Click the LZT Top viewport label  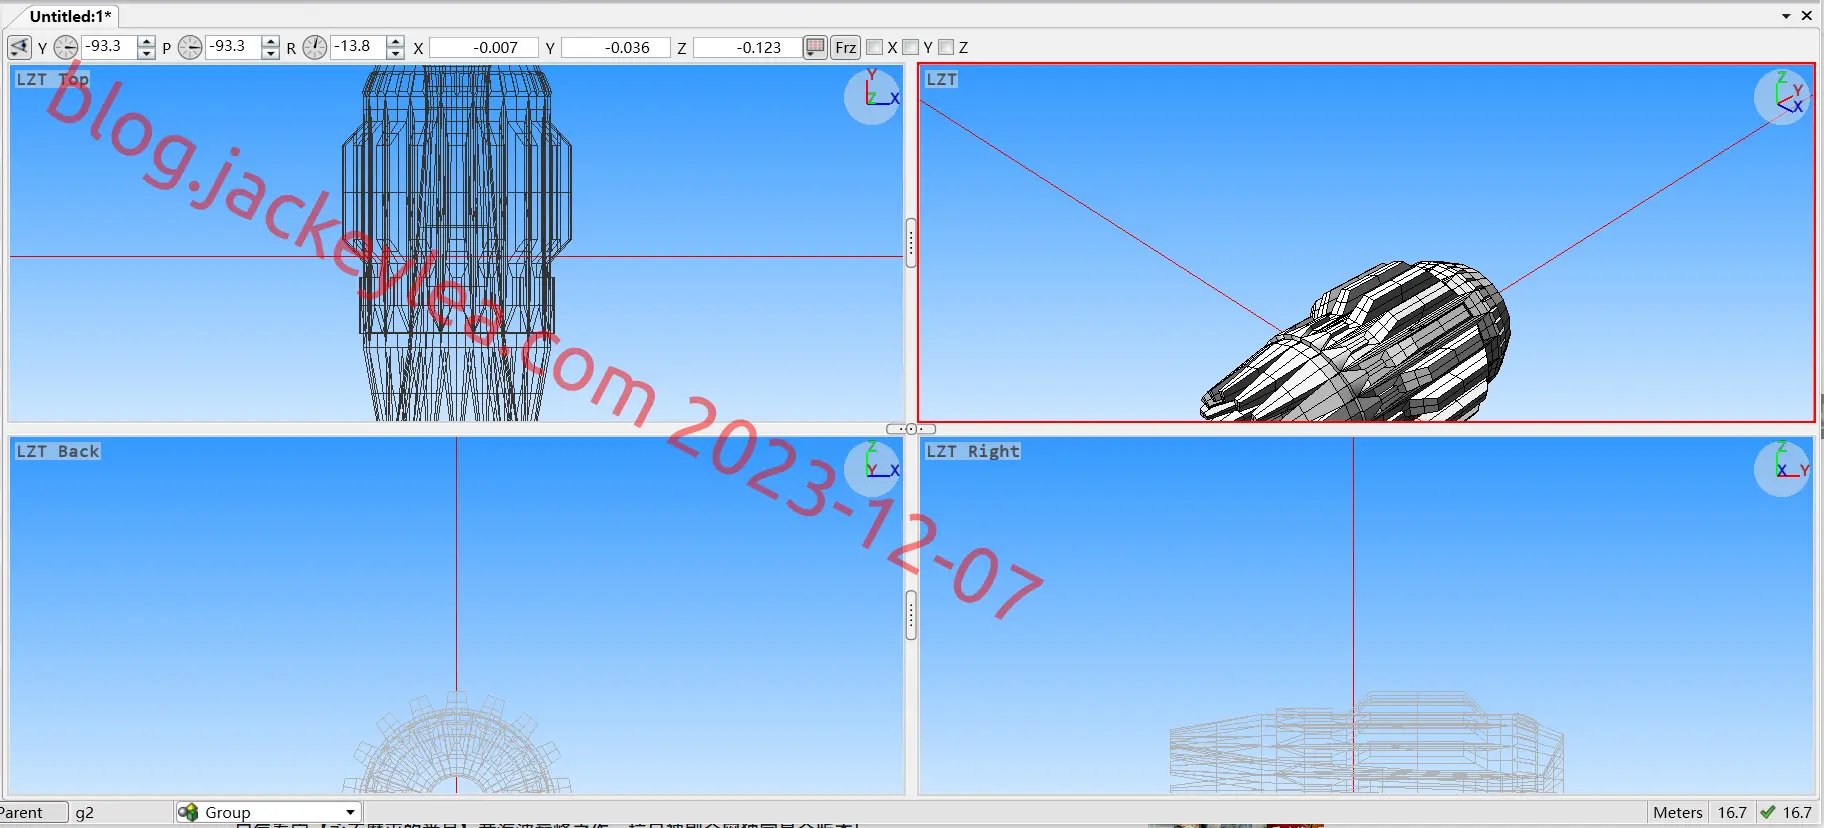[53, 79]
